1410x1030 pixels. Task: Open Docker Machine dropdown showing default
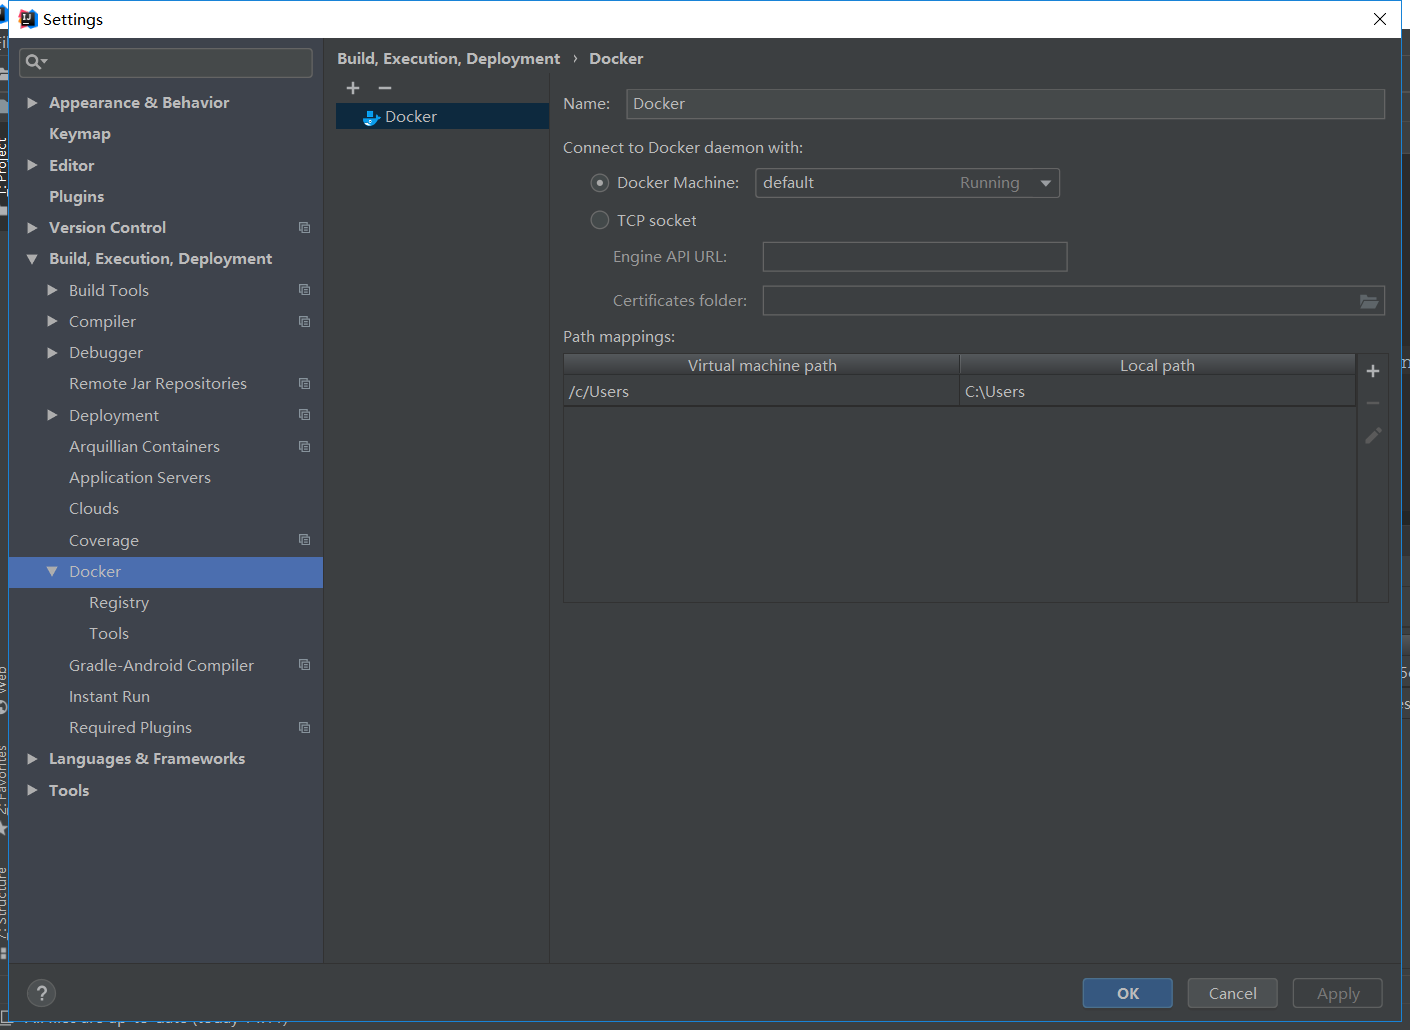tap(907, 183)
